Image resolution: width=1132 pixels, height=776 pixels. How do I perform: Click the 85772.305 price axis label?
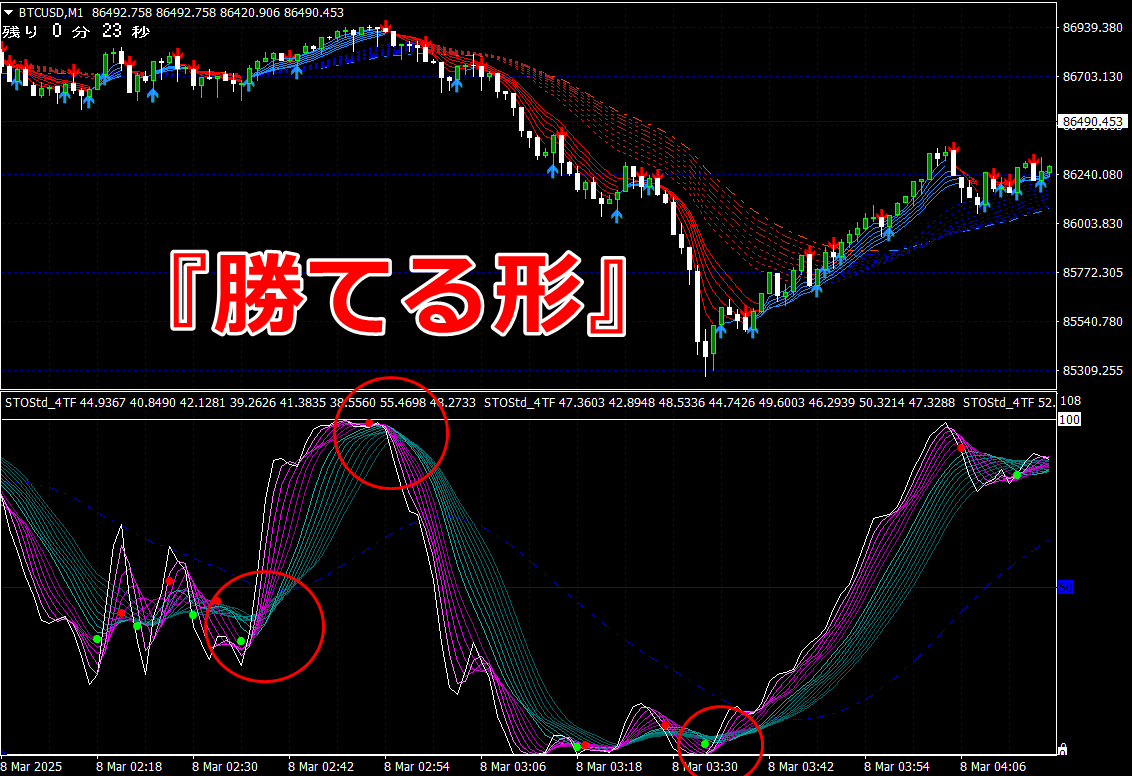[1092, 273]
